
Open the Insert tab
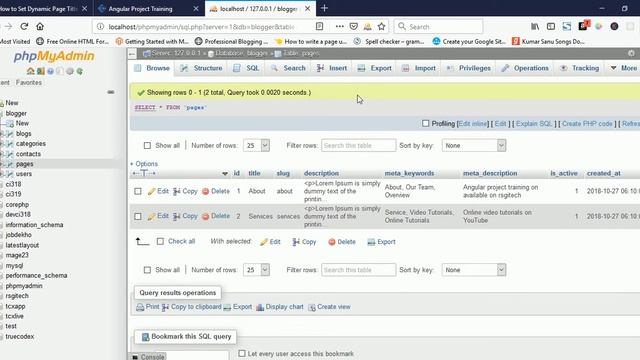click(x=332, y=68)
